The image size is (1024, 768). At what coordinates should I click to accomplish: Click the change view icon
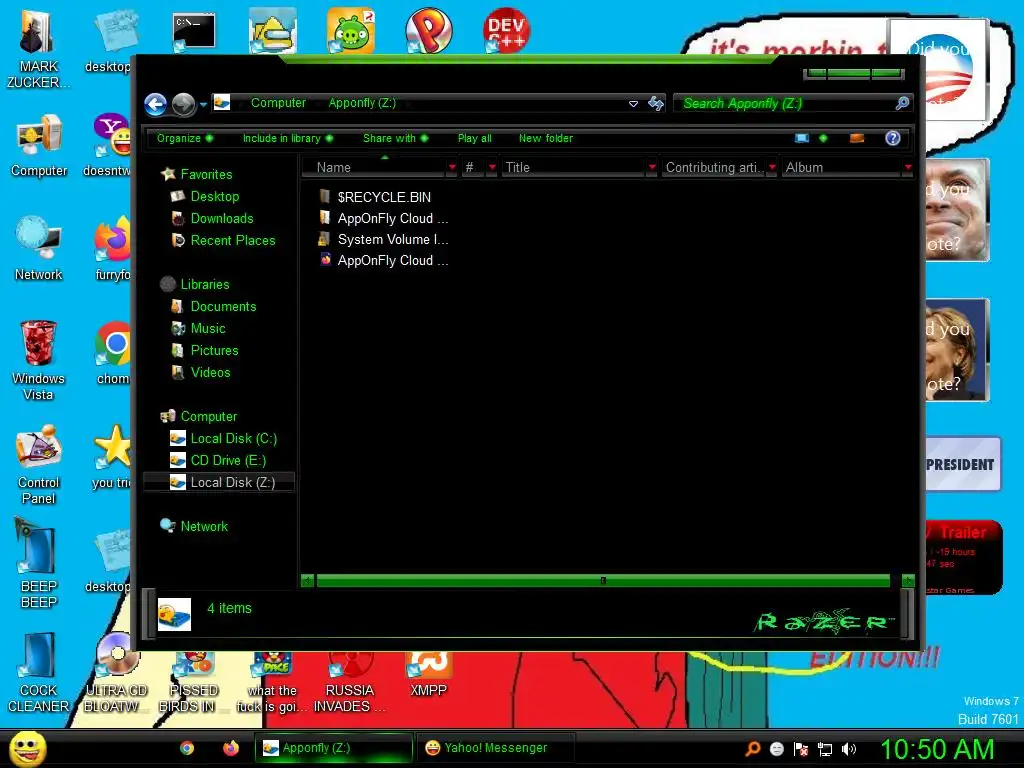802,138
